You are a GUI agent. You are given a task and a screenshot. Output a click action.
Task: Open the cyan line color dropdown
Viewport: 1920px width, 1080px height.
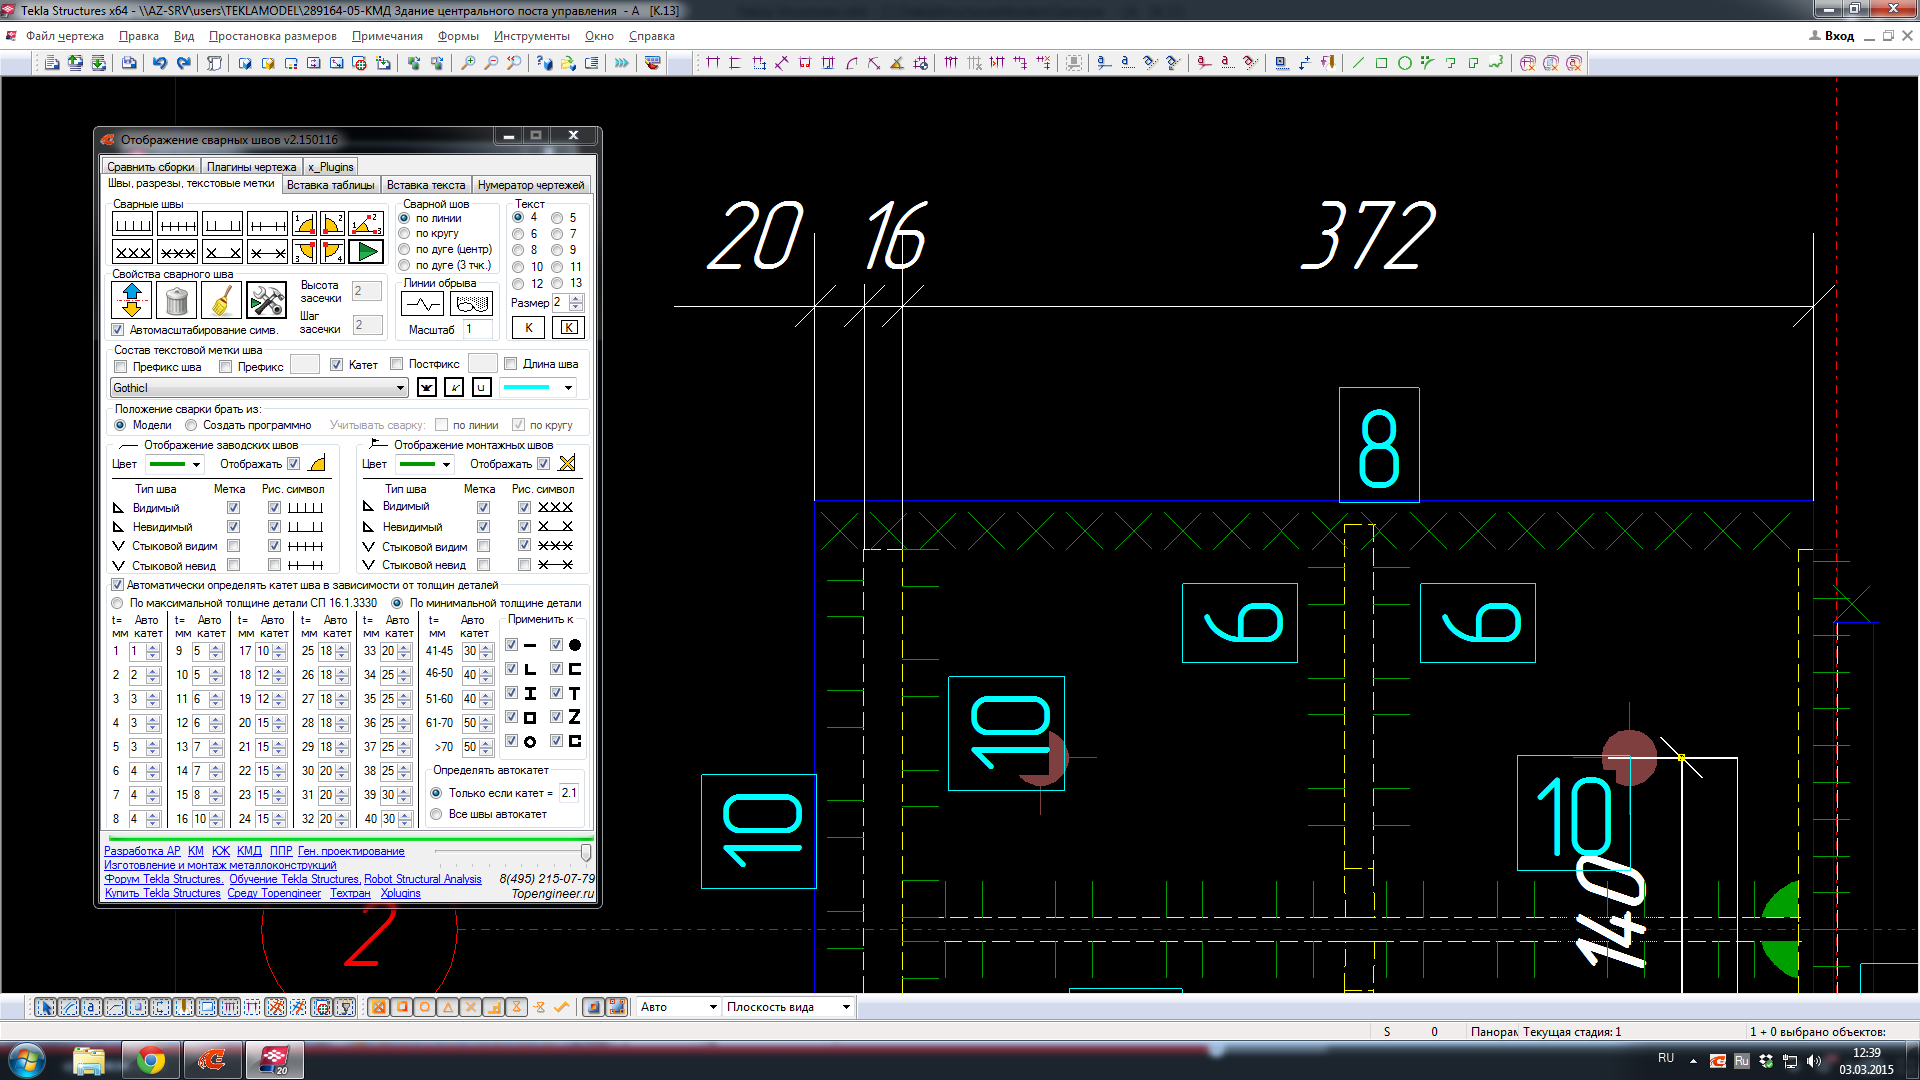568,388
